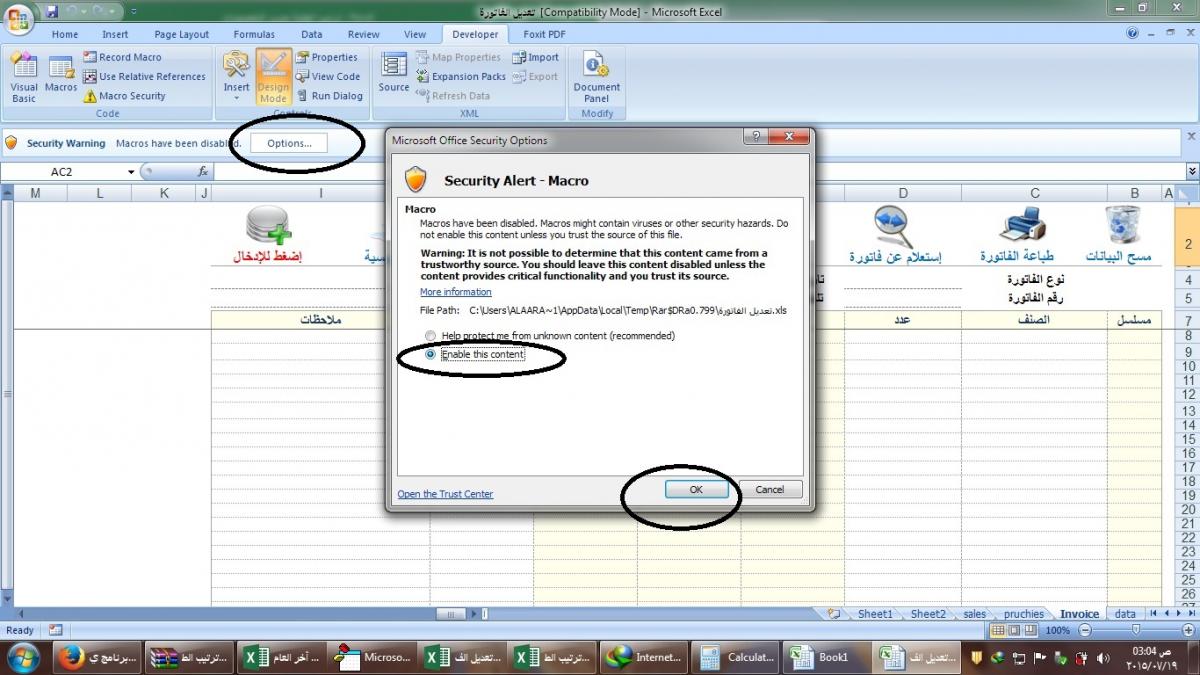Image resolution: width=1200 pixels, height=675 pixels.
Task: Select Enable this content option
Action: tap(475, 354)
